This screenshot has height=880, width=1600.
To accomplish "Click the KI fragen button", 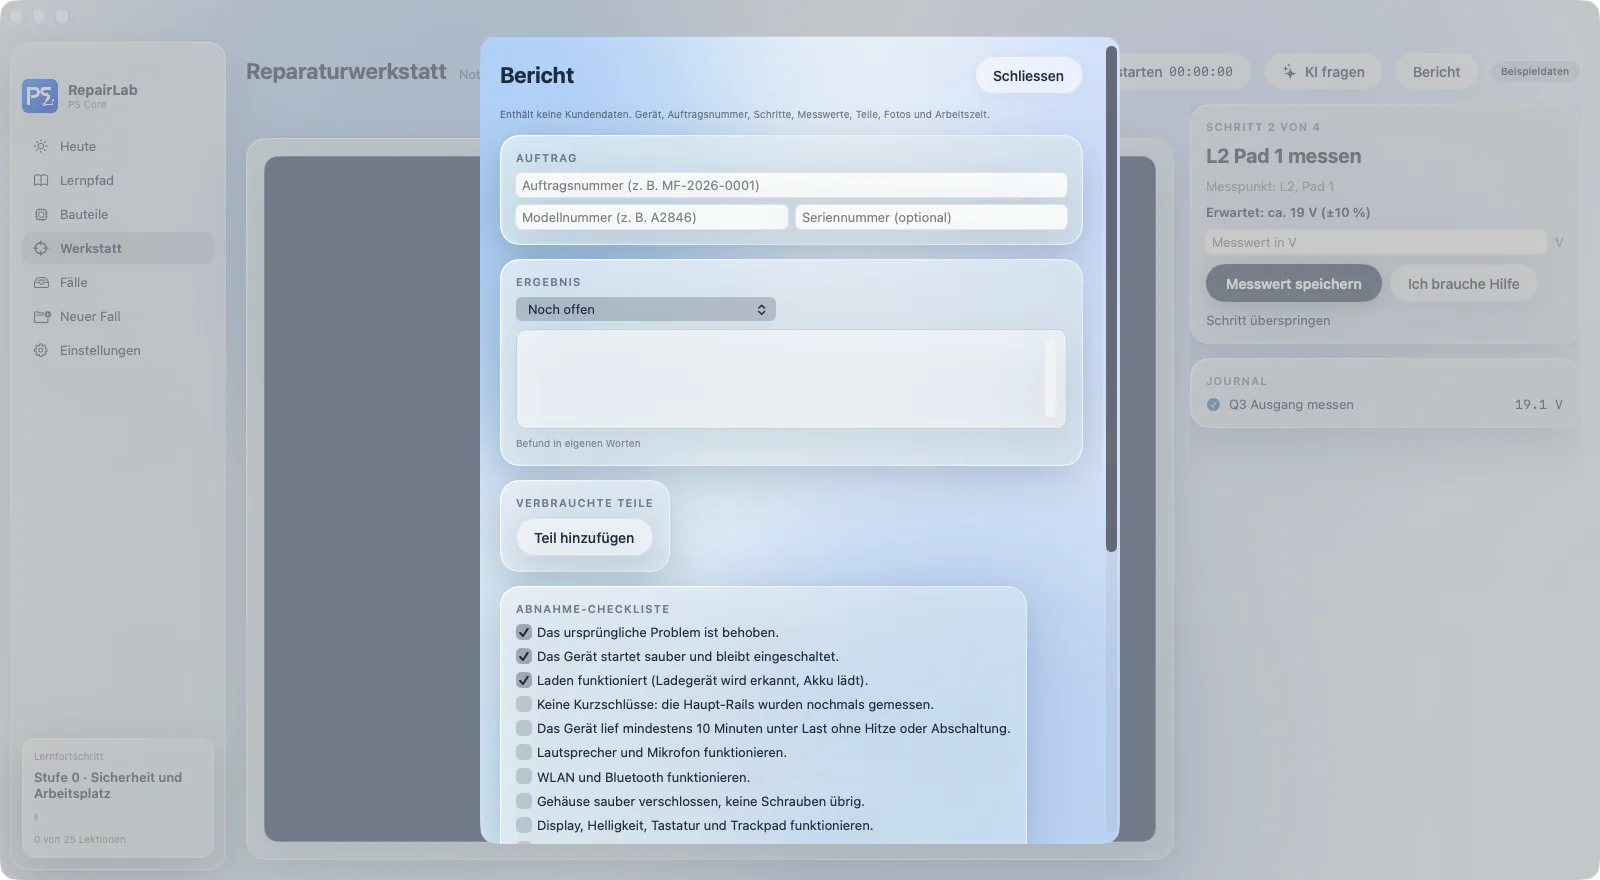I will point(1323,72).
